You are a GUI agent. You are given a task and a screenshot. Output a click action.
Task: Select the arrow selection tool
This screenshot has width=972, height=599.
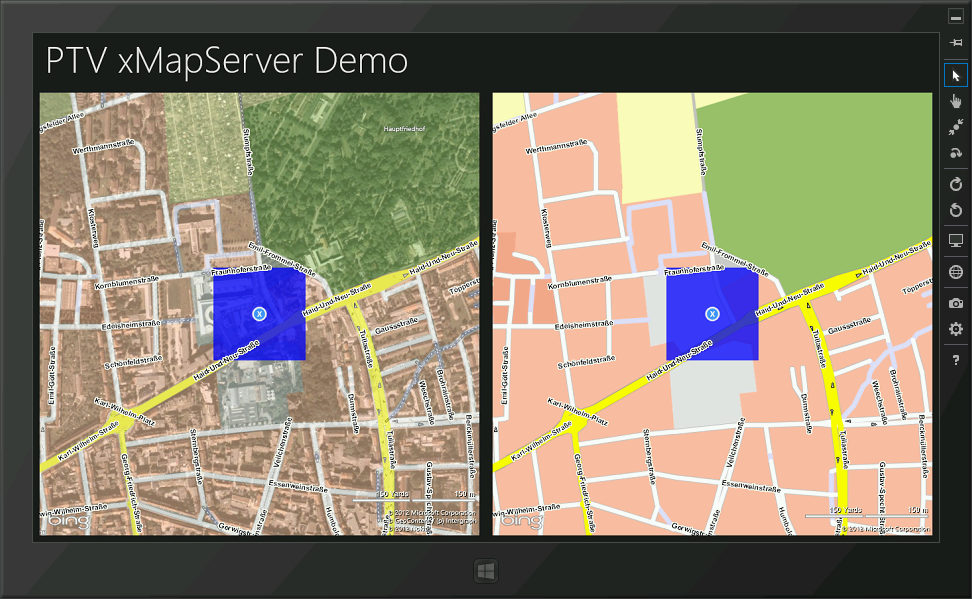pos(956,73)
